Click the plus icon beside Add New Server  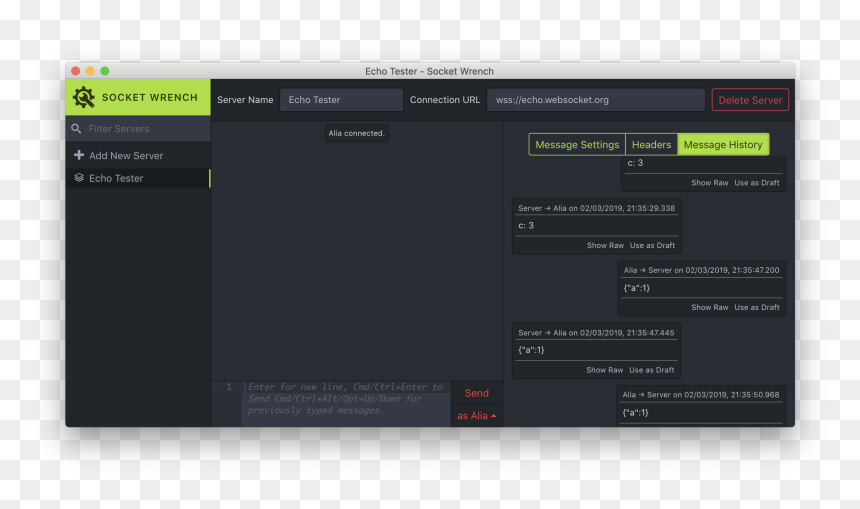point(79,155)
